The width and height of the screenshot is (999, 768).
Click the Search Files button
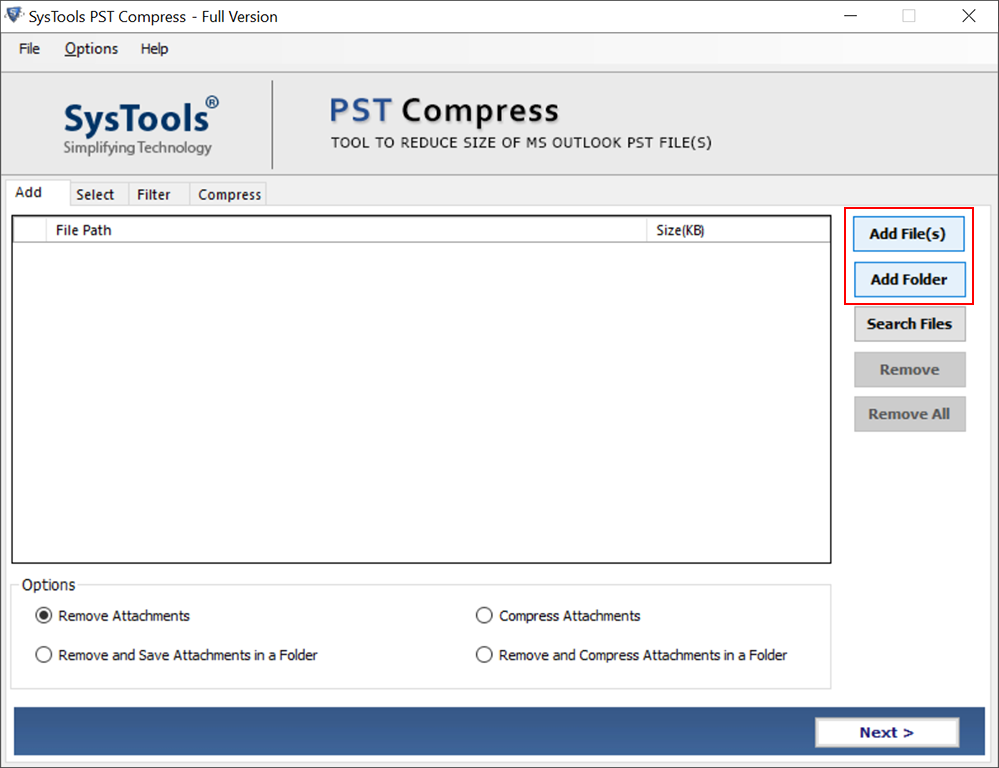(x=909, y=324)
